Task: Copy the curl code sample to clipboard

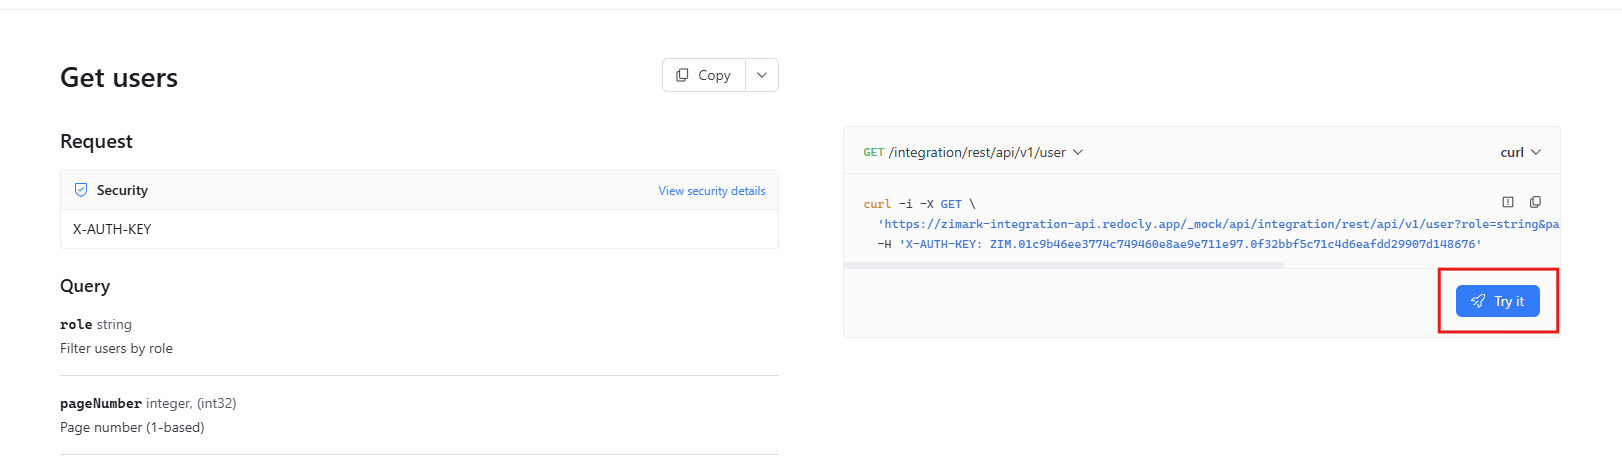Action: pos(1535,202)
